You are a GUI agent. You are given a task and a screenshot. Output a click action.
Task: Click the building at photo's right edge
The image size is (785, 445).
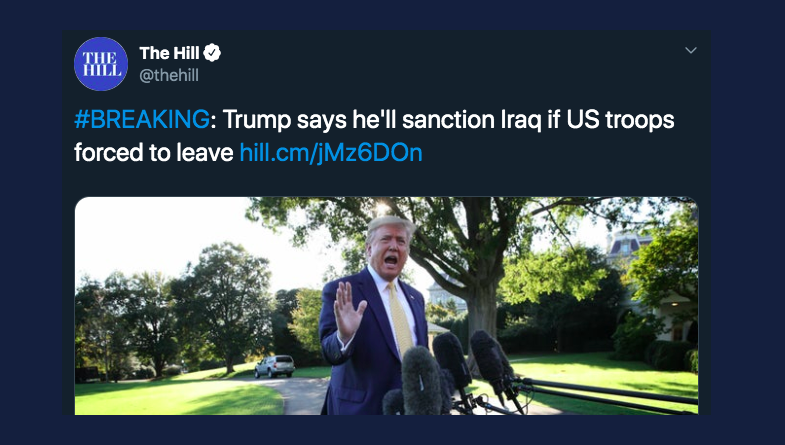[651, 285]
